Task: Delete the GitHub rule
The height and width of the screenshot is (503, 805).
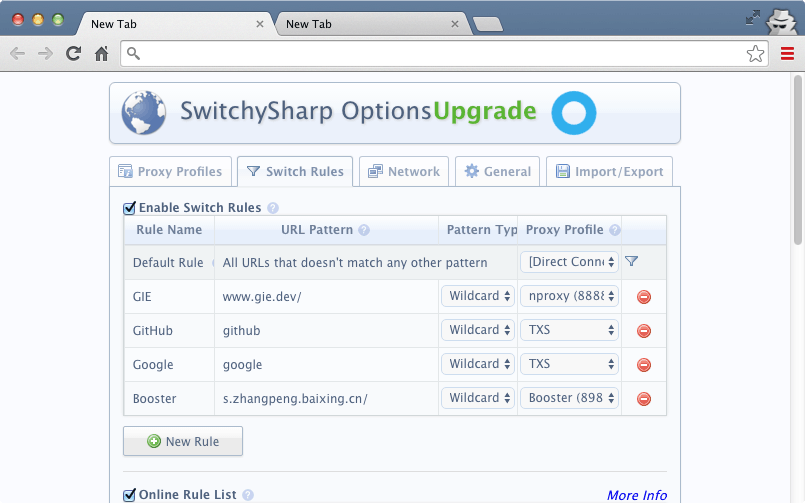Action: (x=644, y=331)
